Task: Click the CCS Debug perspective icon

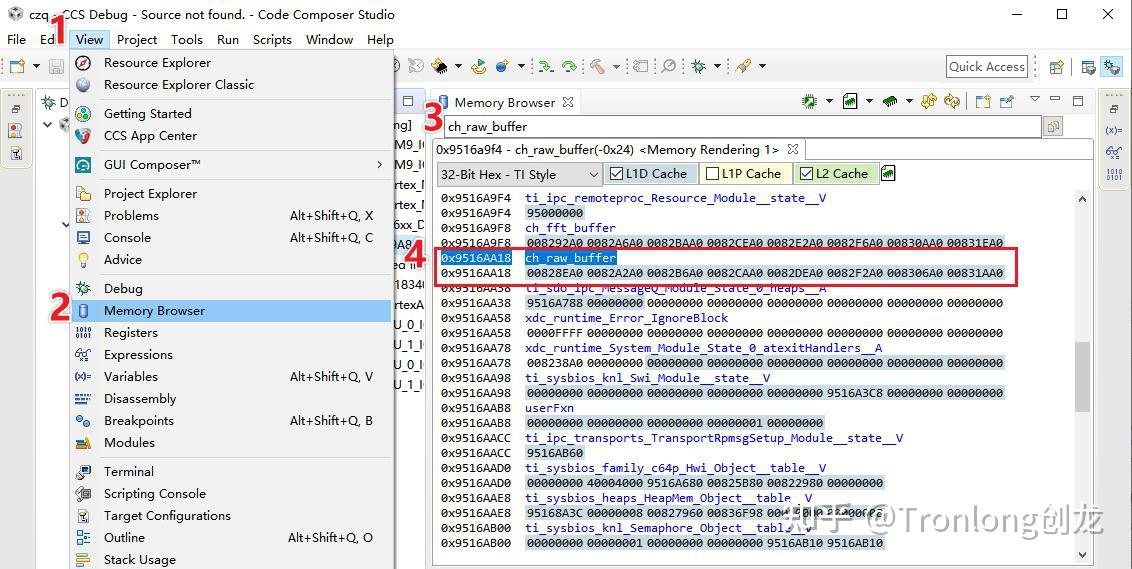Action: pos(1111,67)
